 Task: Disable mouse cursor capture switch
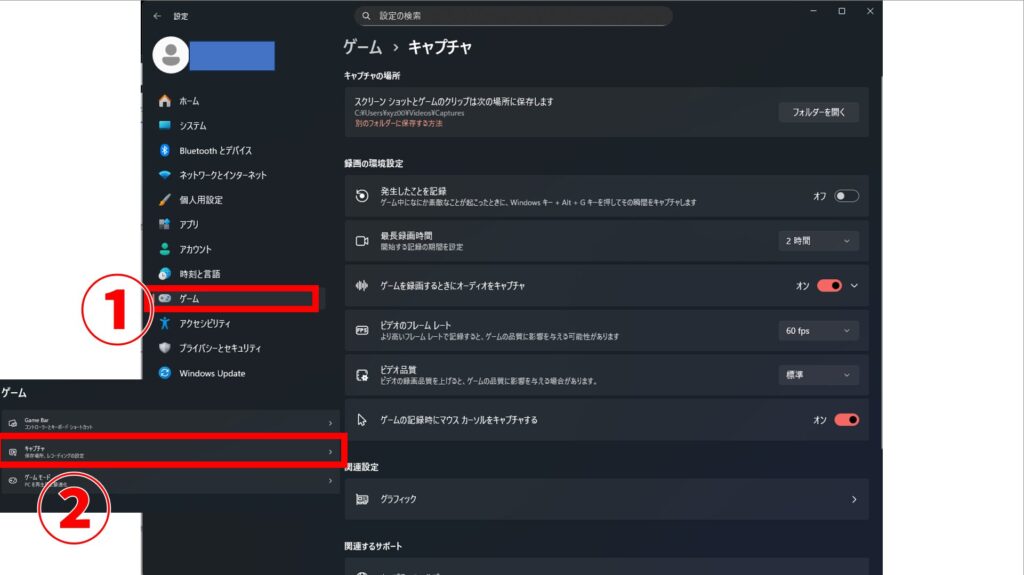pyautogui.click(x=846, y=419)
